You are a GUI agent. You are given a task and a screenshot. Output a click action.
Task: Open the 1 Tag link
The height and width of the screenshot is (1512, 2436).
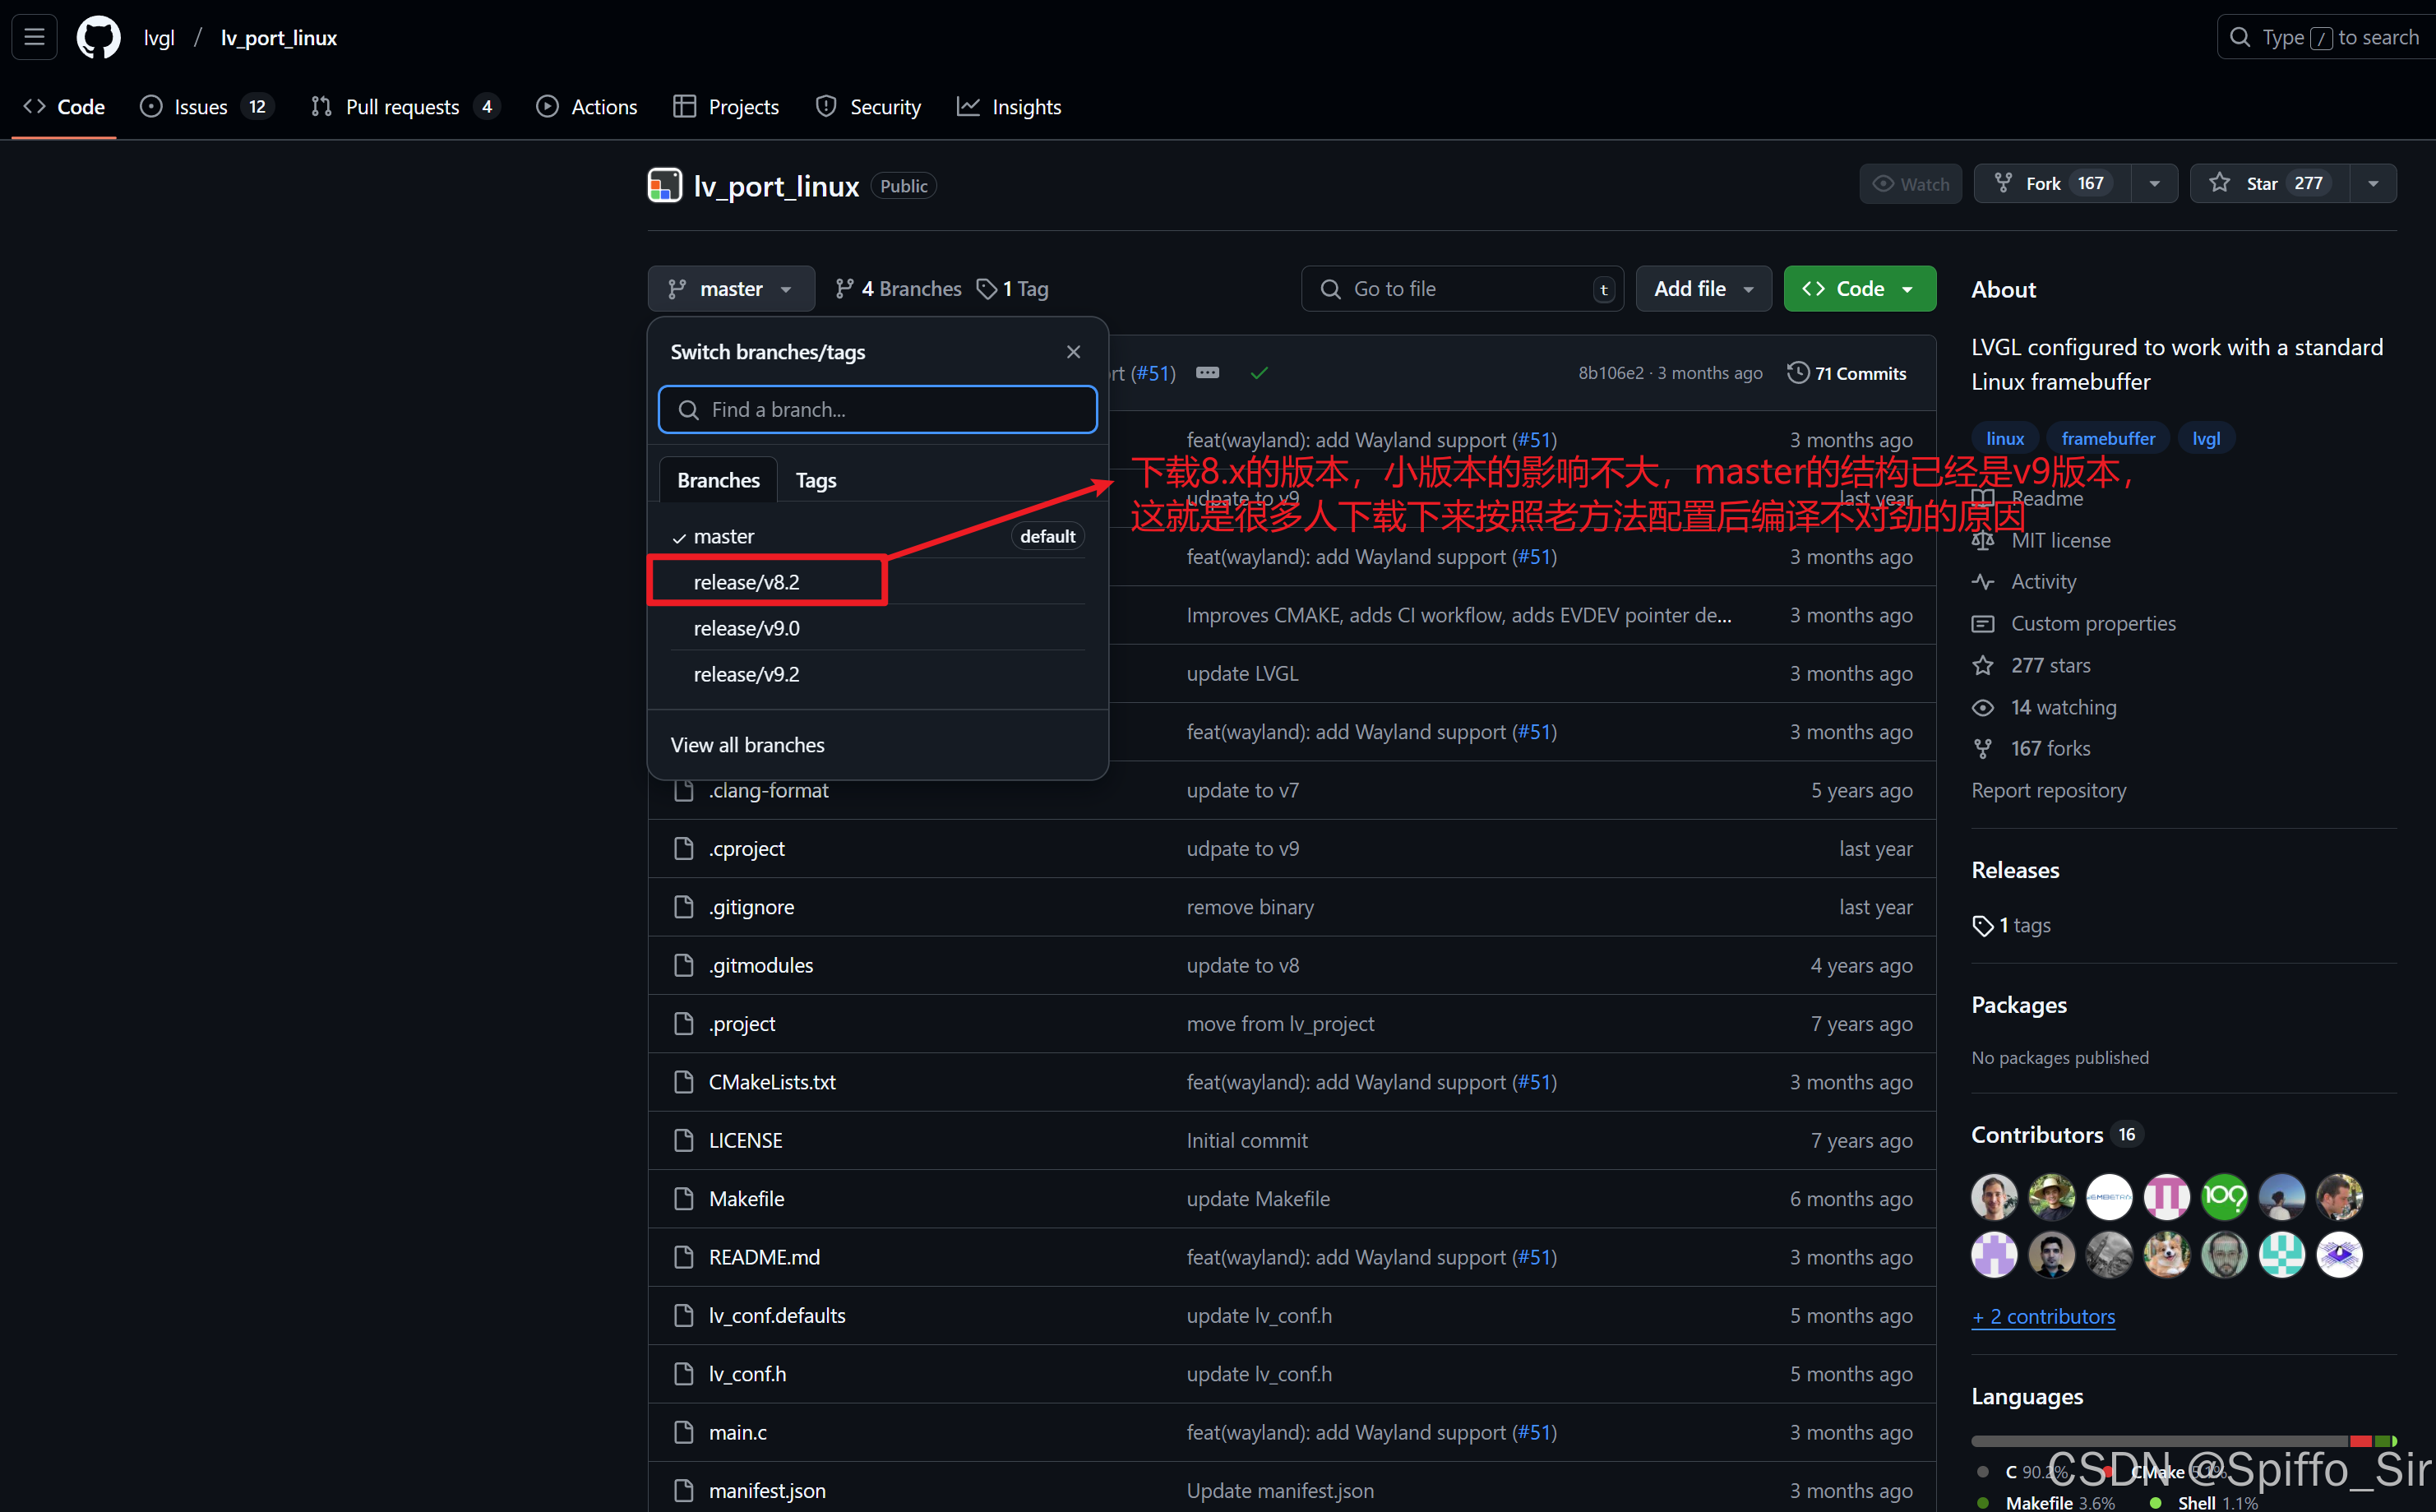[1012, 289]
